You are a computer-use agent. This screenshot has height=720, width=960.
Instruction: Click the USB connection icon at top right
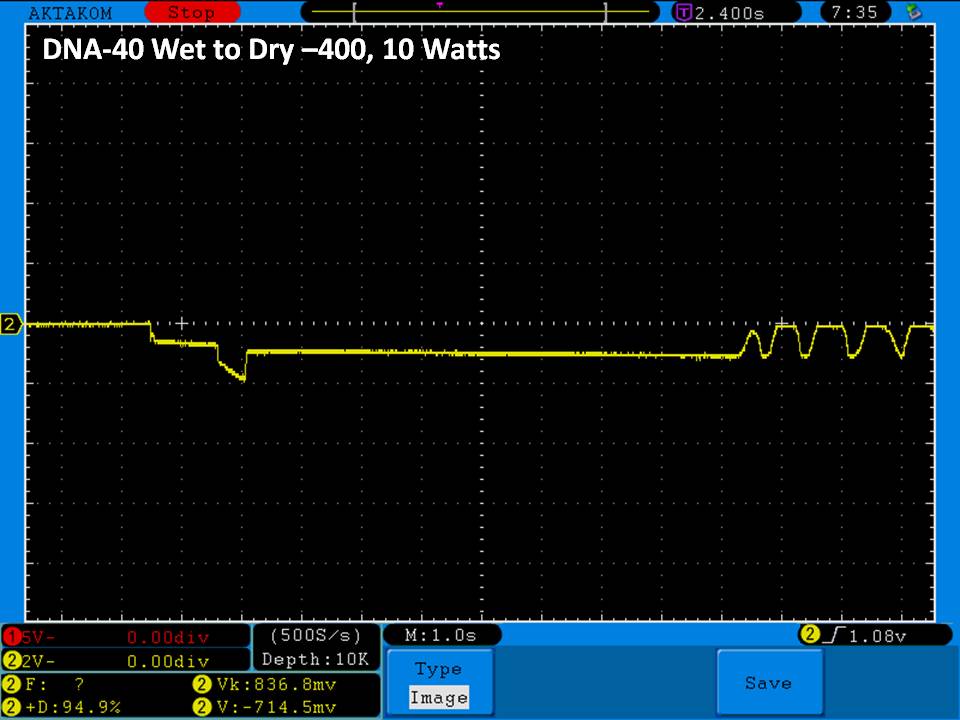click(912, 12)
